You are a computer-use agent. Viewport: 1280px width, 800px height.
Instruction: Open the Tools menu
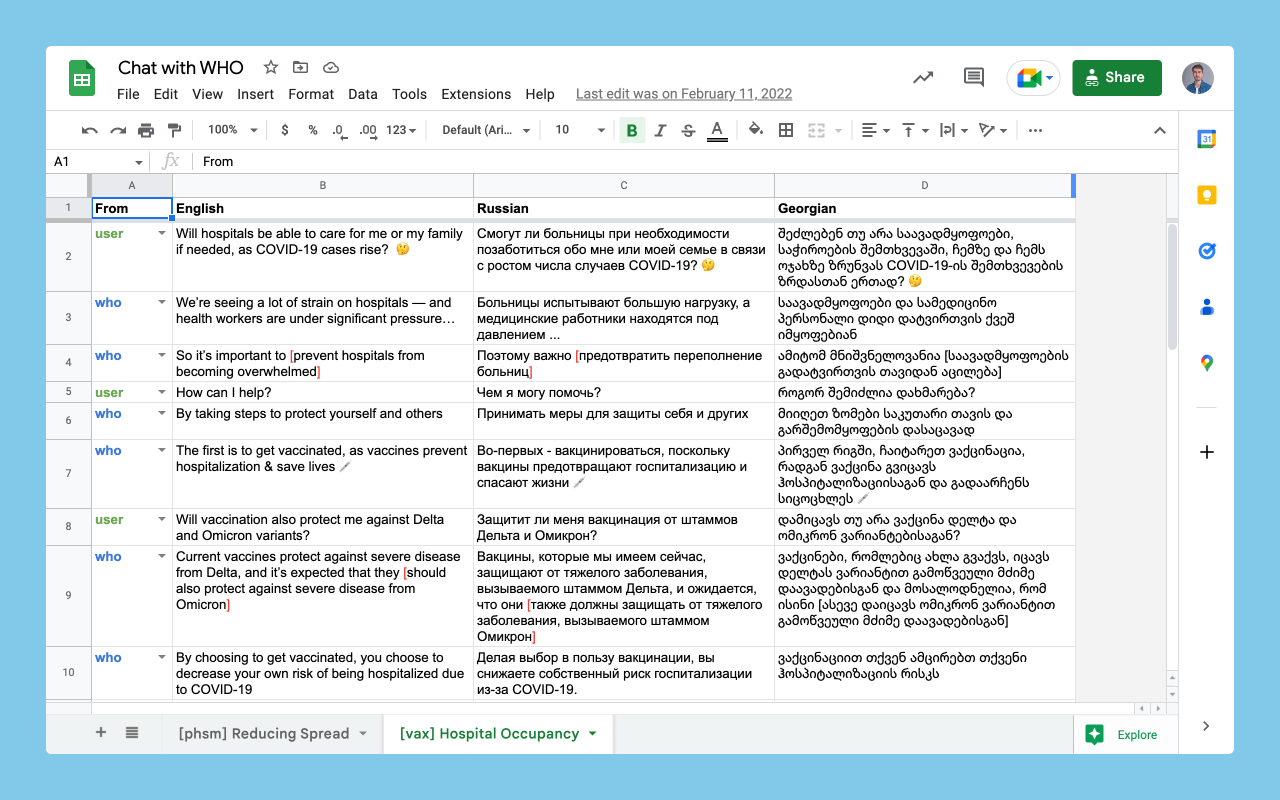coord(410,94)
